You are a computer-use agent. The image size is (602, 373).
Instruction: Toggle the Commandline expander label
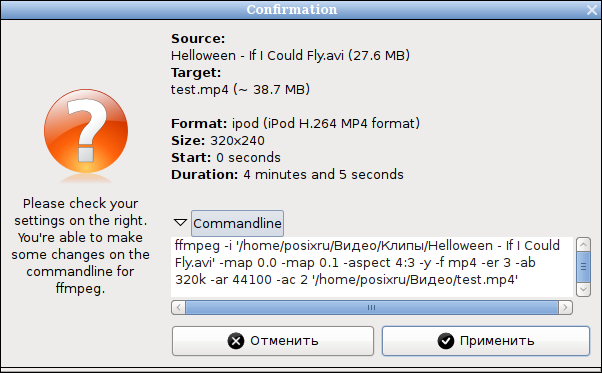click(237, 223)
